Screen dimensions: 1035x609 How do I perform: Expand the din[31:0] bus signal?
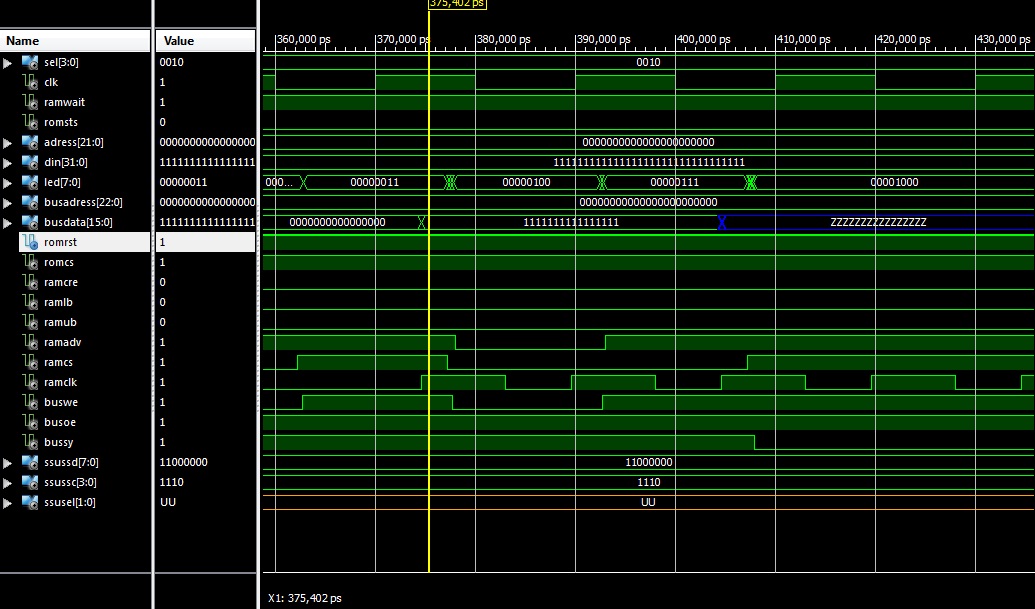7,162
